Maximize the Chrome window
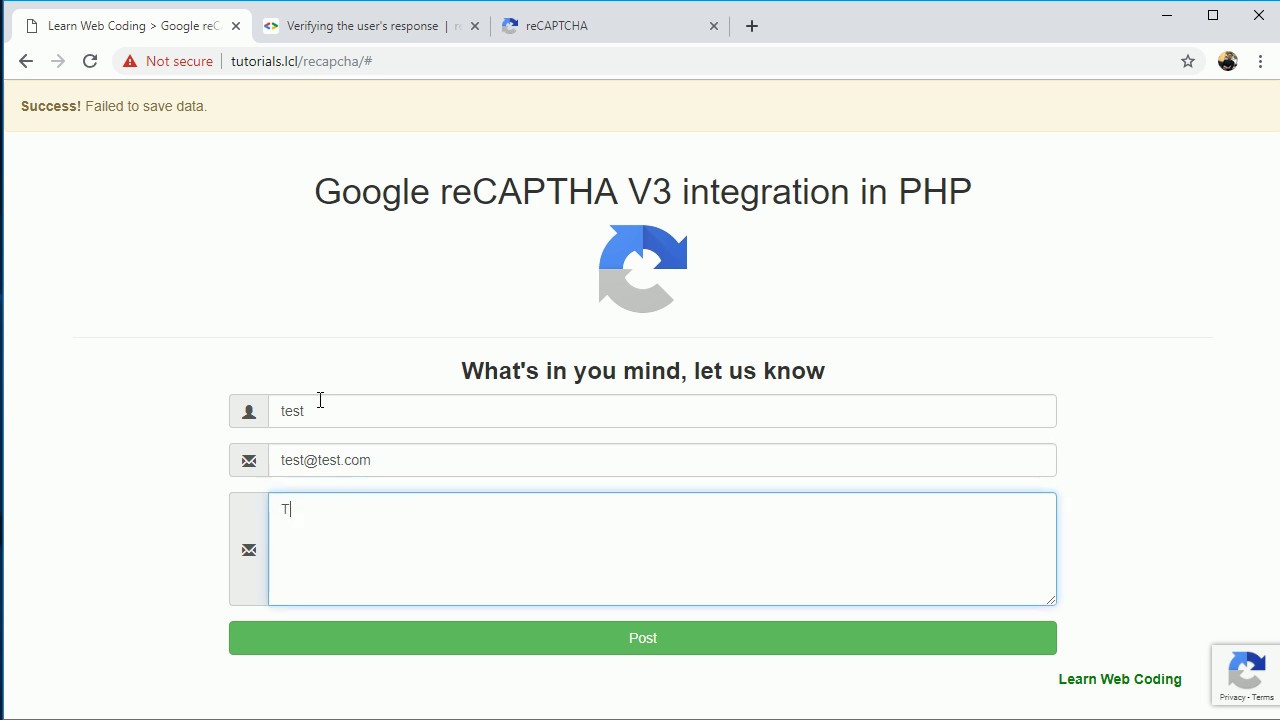 1213,15
